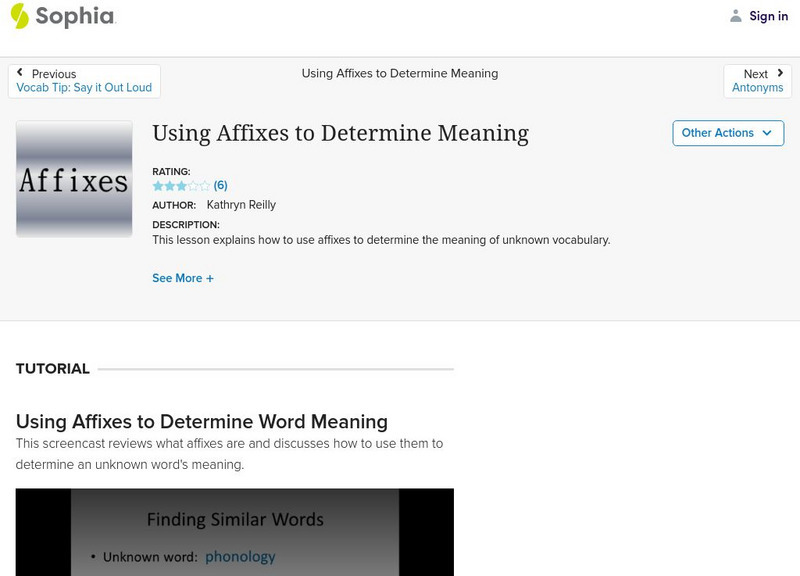This screenshot has height=576, width=800.
Task: Click the Next right arrow icon
Action: point(780,73)
